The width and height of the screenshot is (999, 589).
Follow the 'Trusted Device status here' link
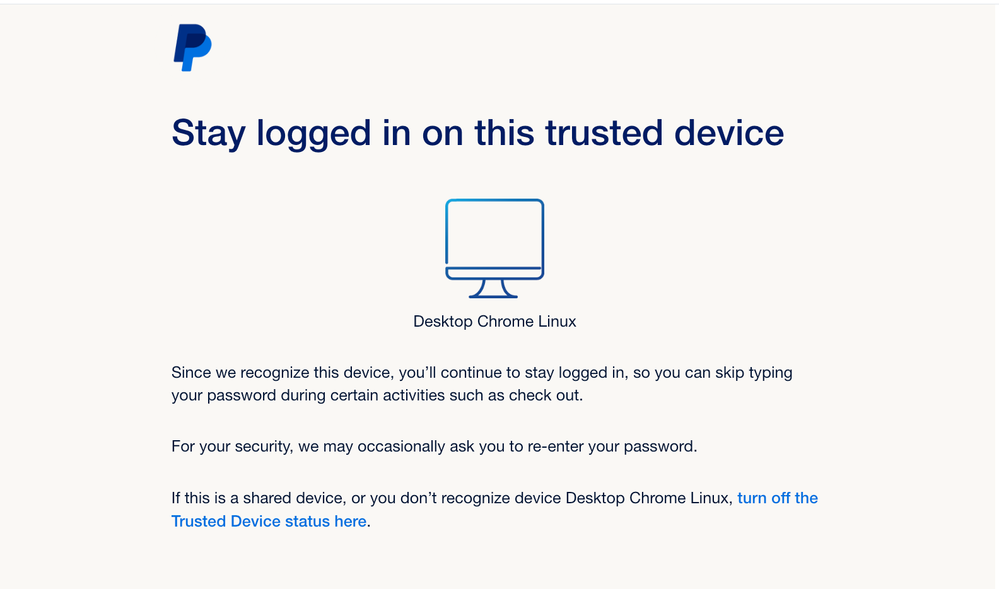[x=269, y=521]
